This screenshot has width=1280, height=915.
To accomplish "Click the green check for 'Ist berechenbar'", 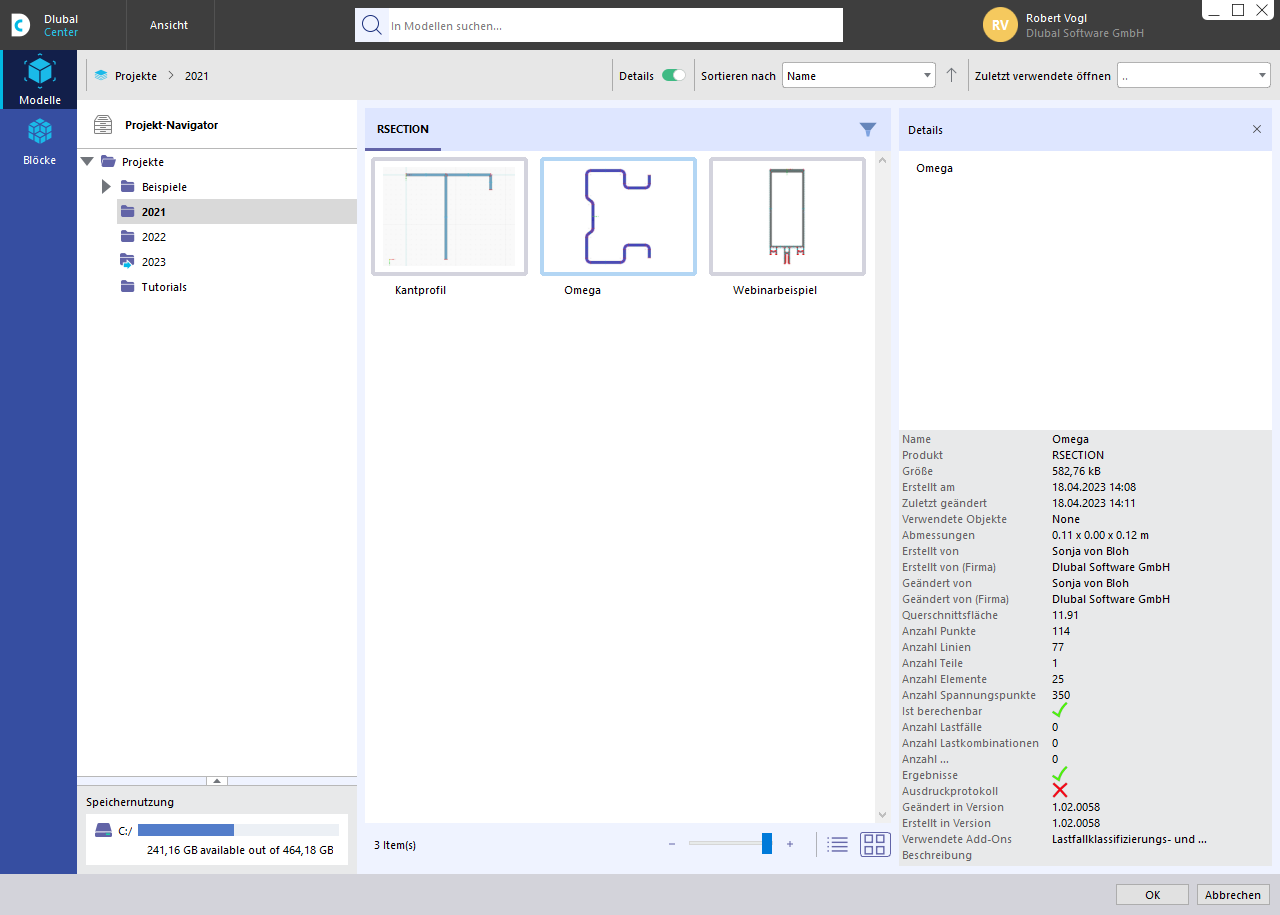I will (x=1060, y=710).
